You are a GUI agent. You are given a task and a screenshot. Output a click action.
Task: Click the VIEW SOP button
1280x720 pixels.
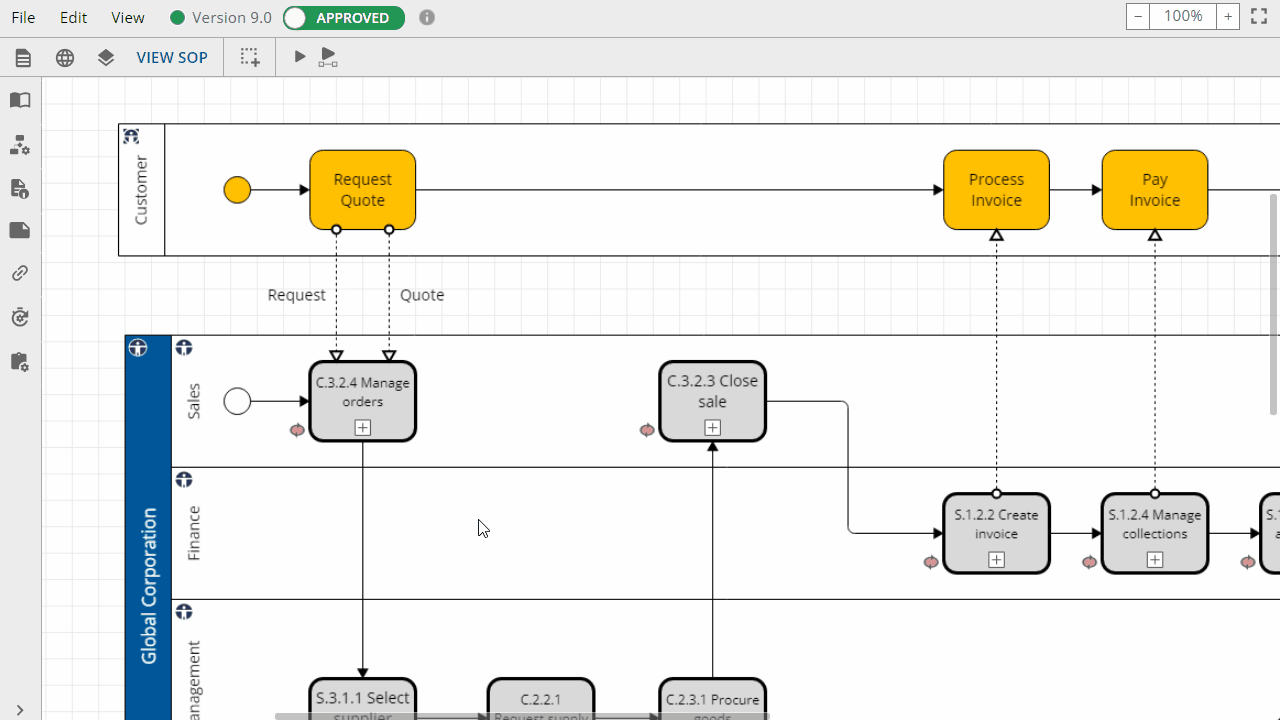[172, 58]
